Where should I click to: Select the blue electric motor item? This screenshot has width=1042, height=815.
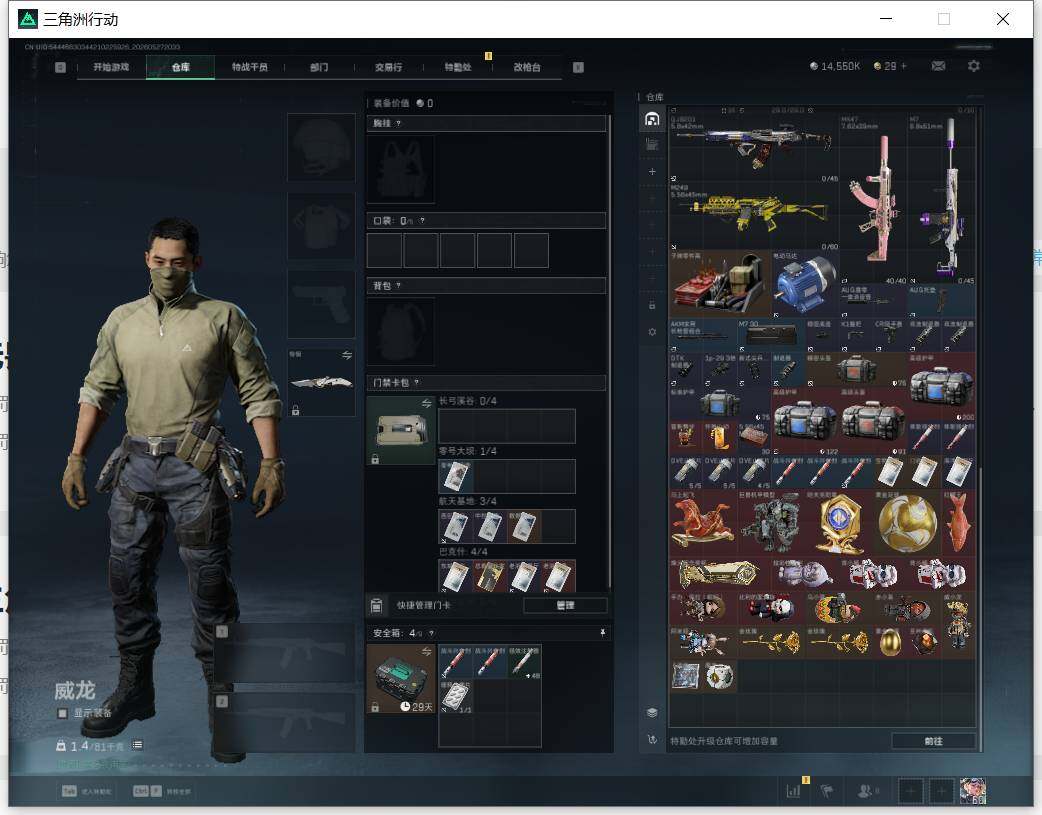click(805, 284)
